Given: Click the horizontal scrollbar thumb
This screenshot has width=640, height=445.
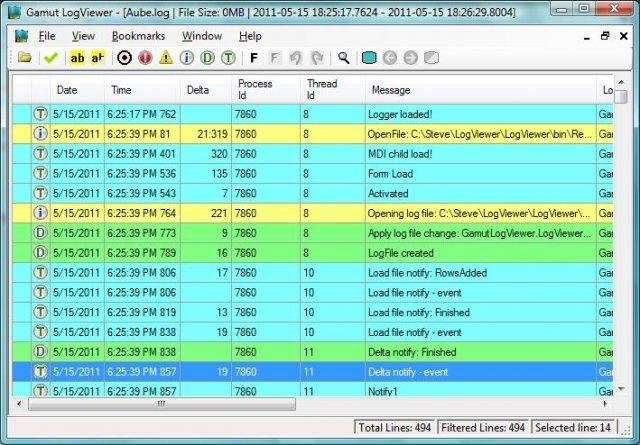Looking at the screenshot, I should 162,404.
